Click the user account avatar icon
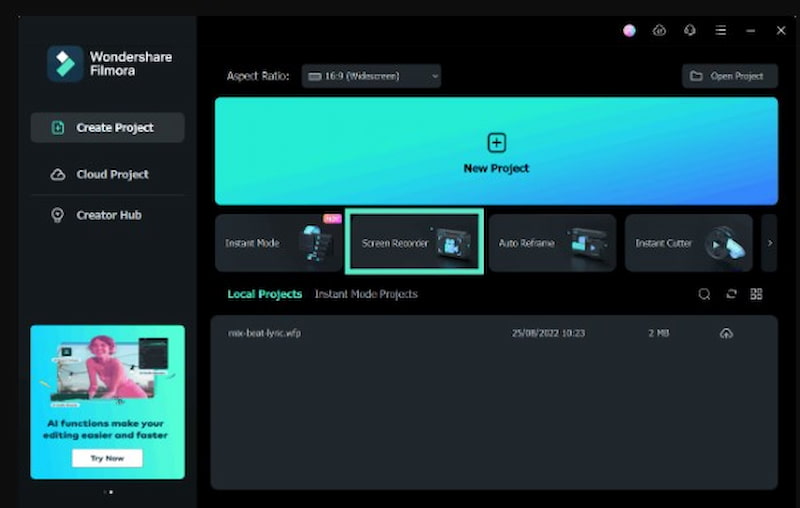 click(629, 30)
